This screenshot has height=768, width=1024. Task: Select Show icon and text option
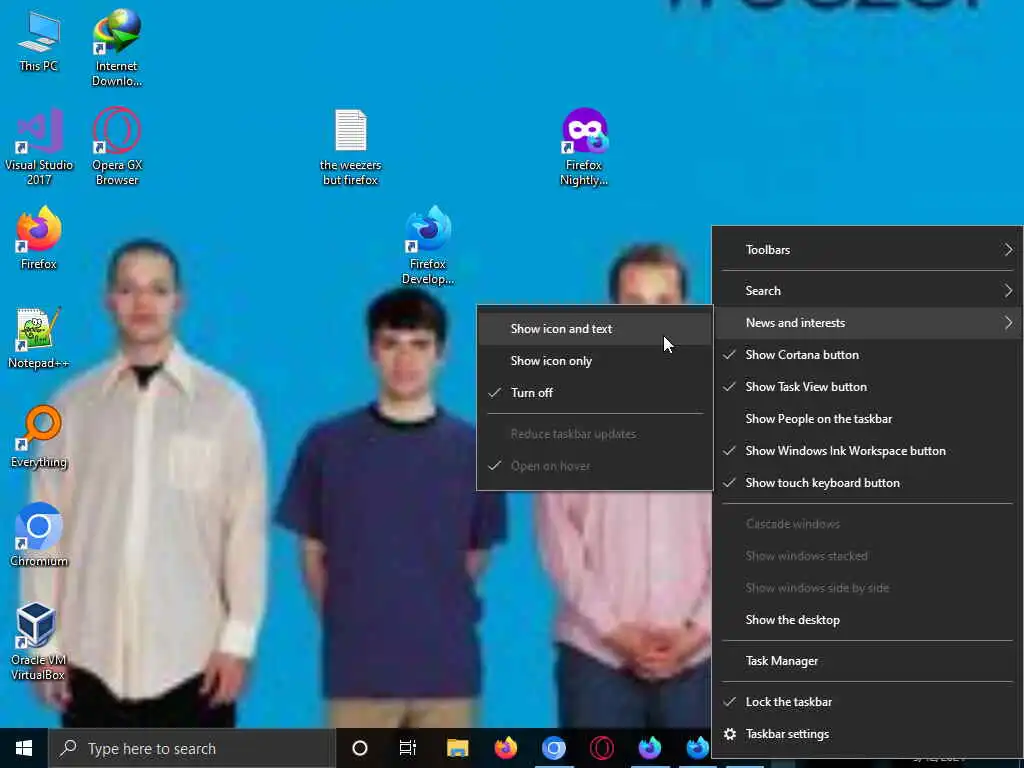[595, 328]
